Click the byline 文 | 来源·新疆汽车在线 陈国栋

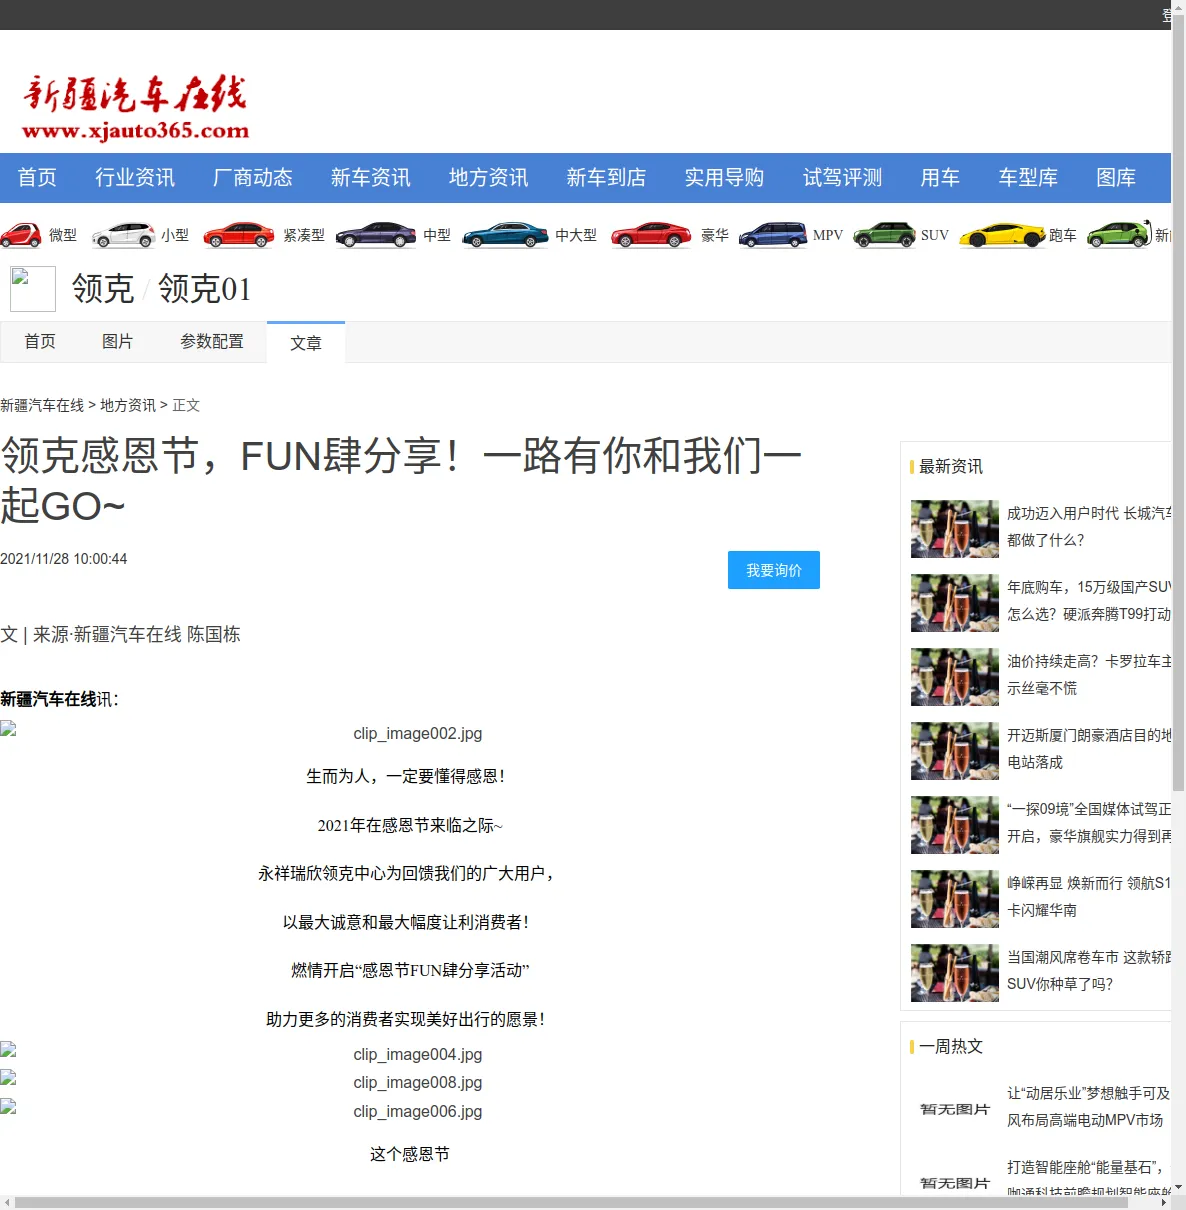point(120,634)
